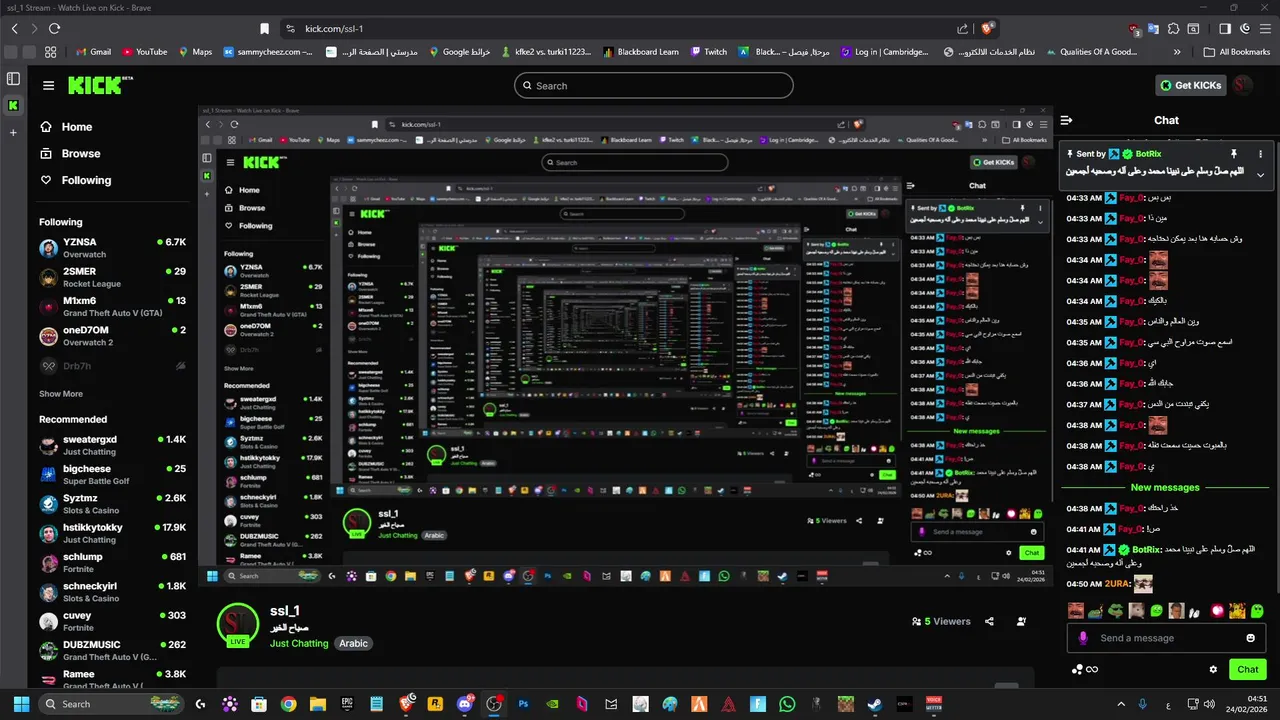This screenshot has height=720, width=1280.
Task: Send message with green Chat button
Action: pos(1247,669)
